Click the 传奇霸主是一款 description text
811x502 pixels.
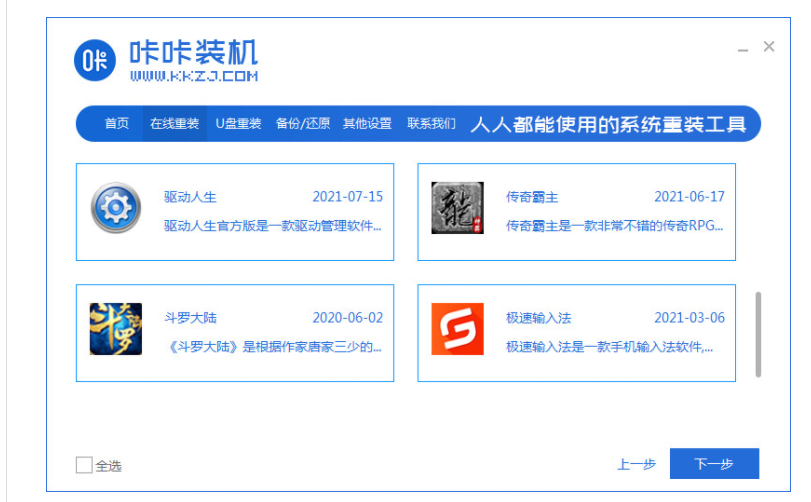[x=614, y=226]
